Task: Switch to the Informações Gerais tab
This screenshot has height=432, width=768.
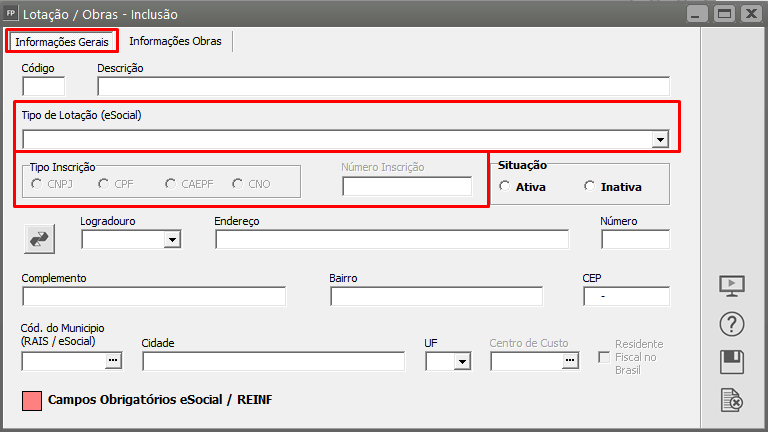Action: point(62,42)
